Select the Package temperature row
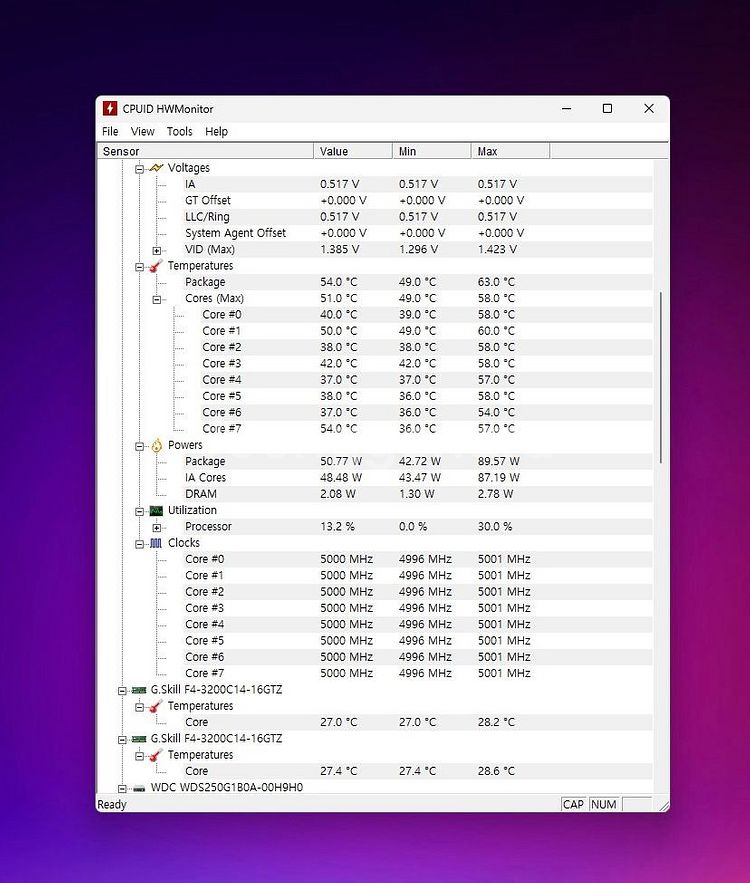The image size is (750, 883). pyautogui.click(x=417, y=282)
